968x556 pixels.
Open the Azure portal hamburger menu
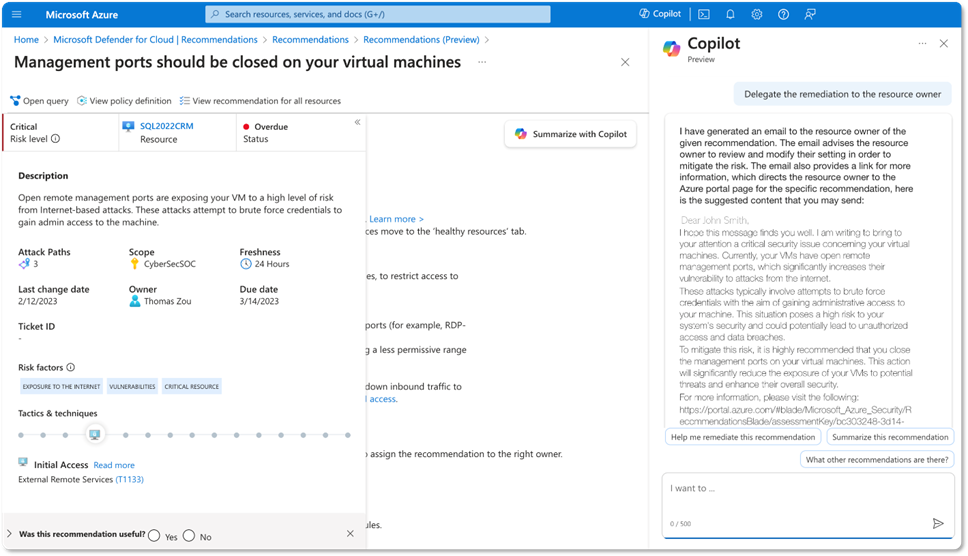[17, 14]
